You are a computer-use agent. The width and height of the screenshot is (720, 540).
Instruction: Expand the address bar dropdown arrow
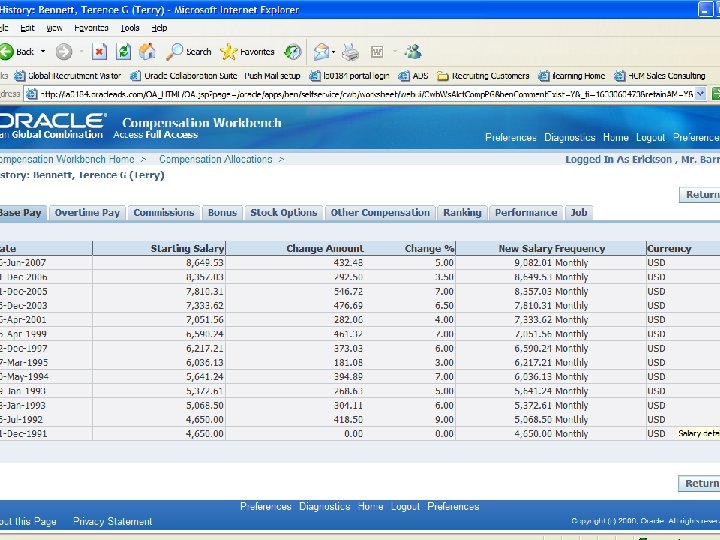coord(700,94)
